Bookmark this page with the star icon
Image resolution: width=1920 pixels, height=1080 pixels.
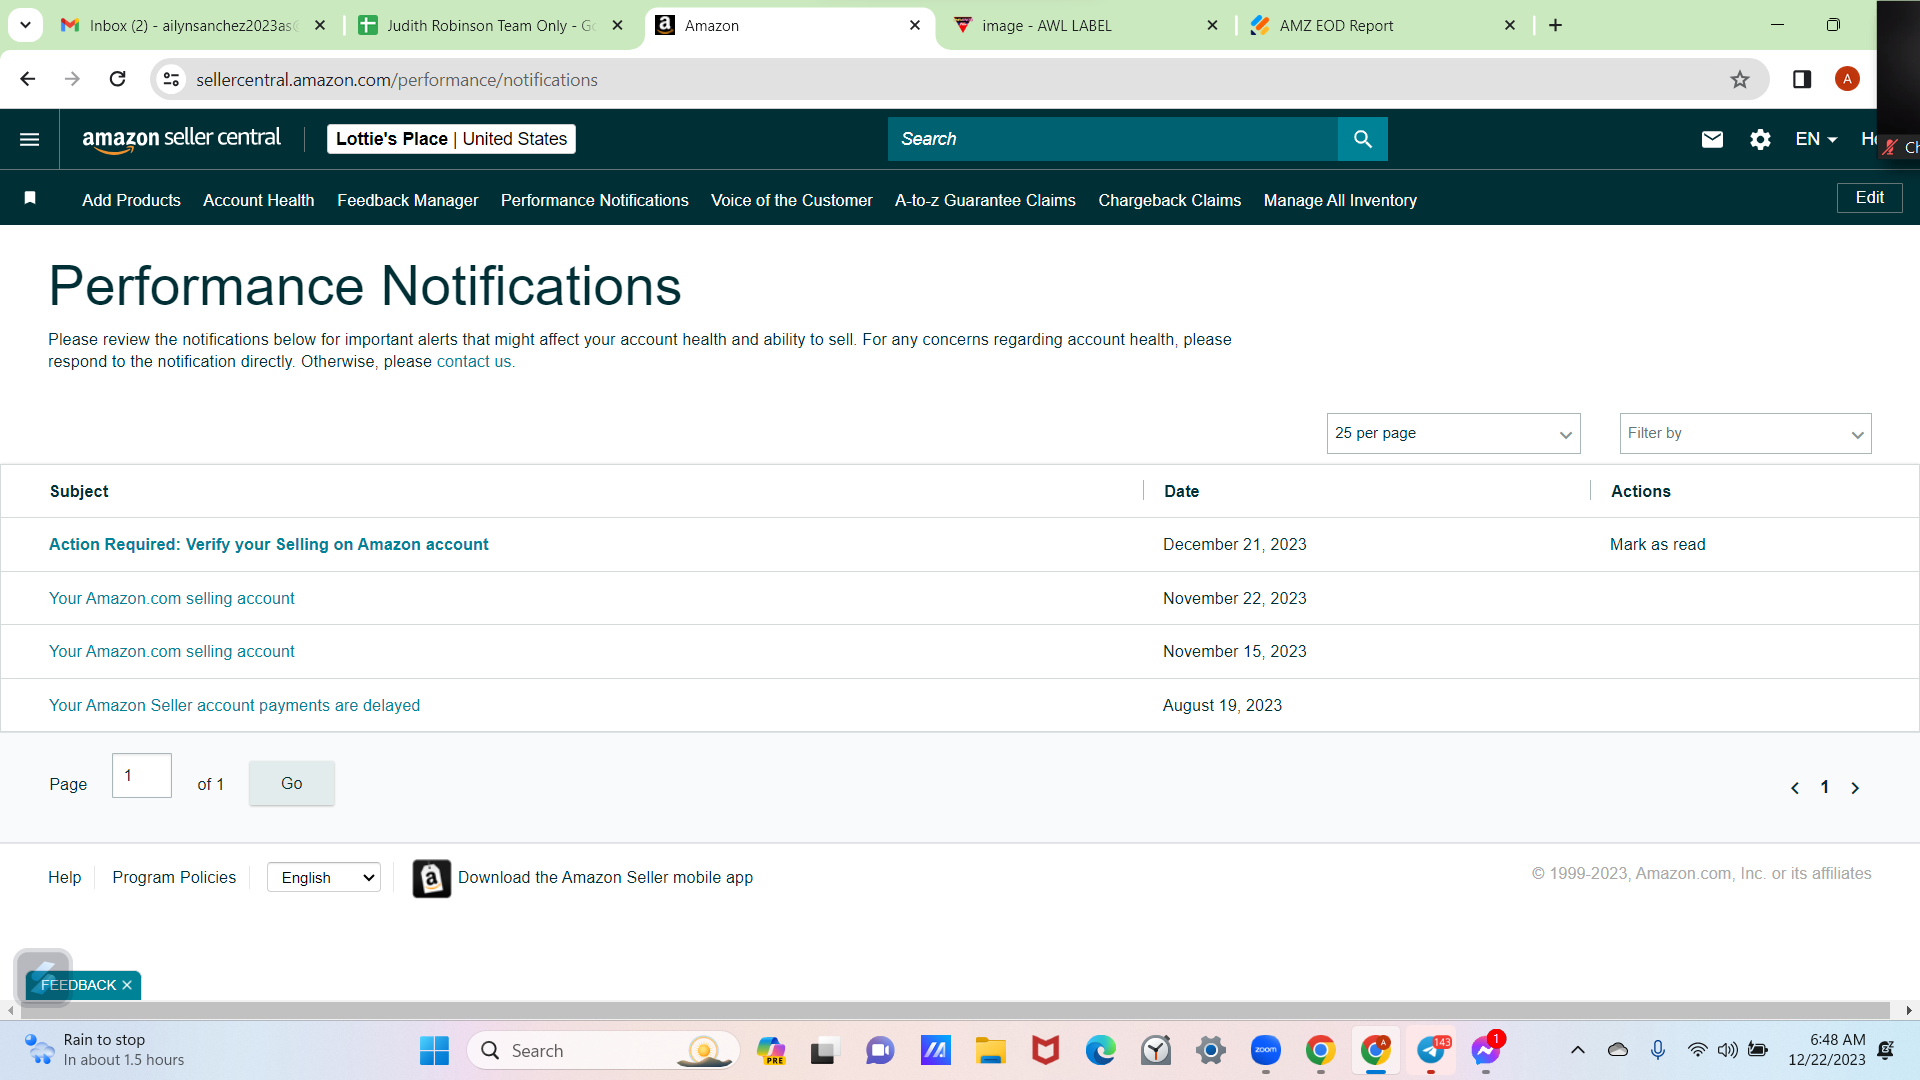coord(1740,79)
